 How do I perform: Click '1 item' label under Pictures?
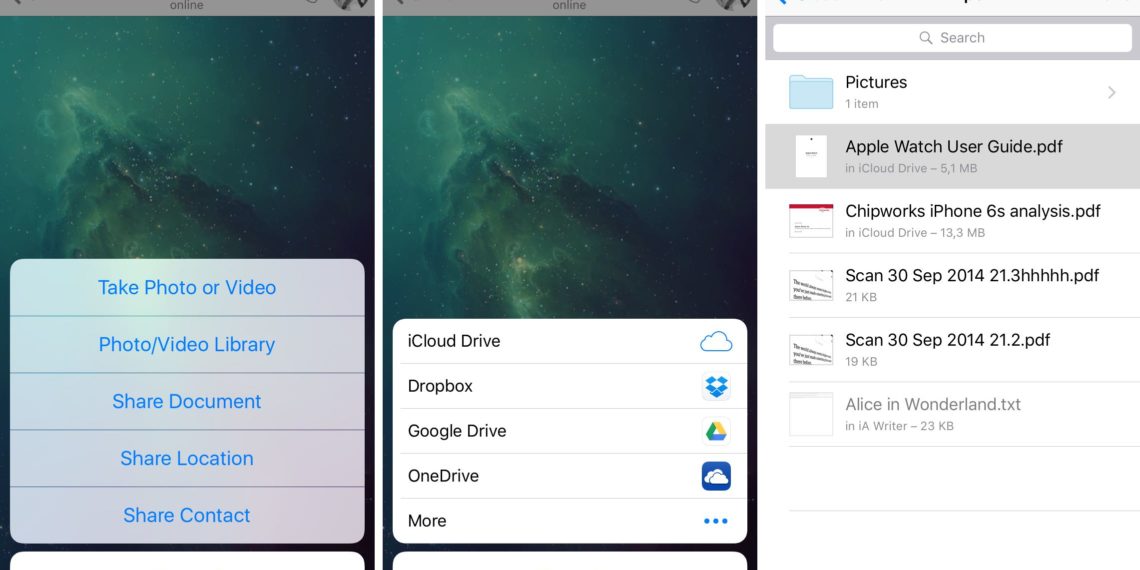coord(862,104)
